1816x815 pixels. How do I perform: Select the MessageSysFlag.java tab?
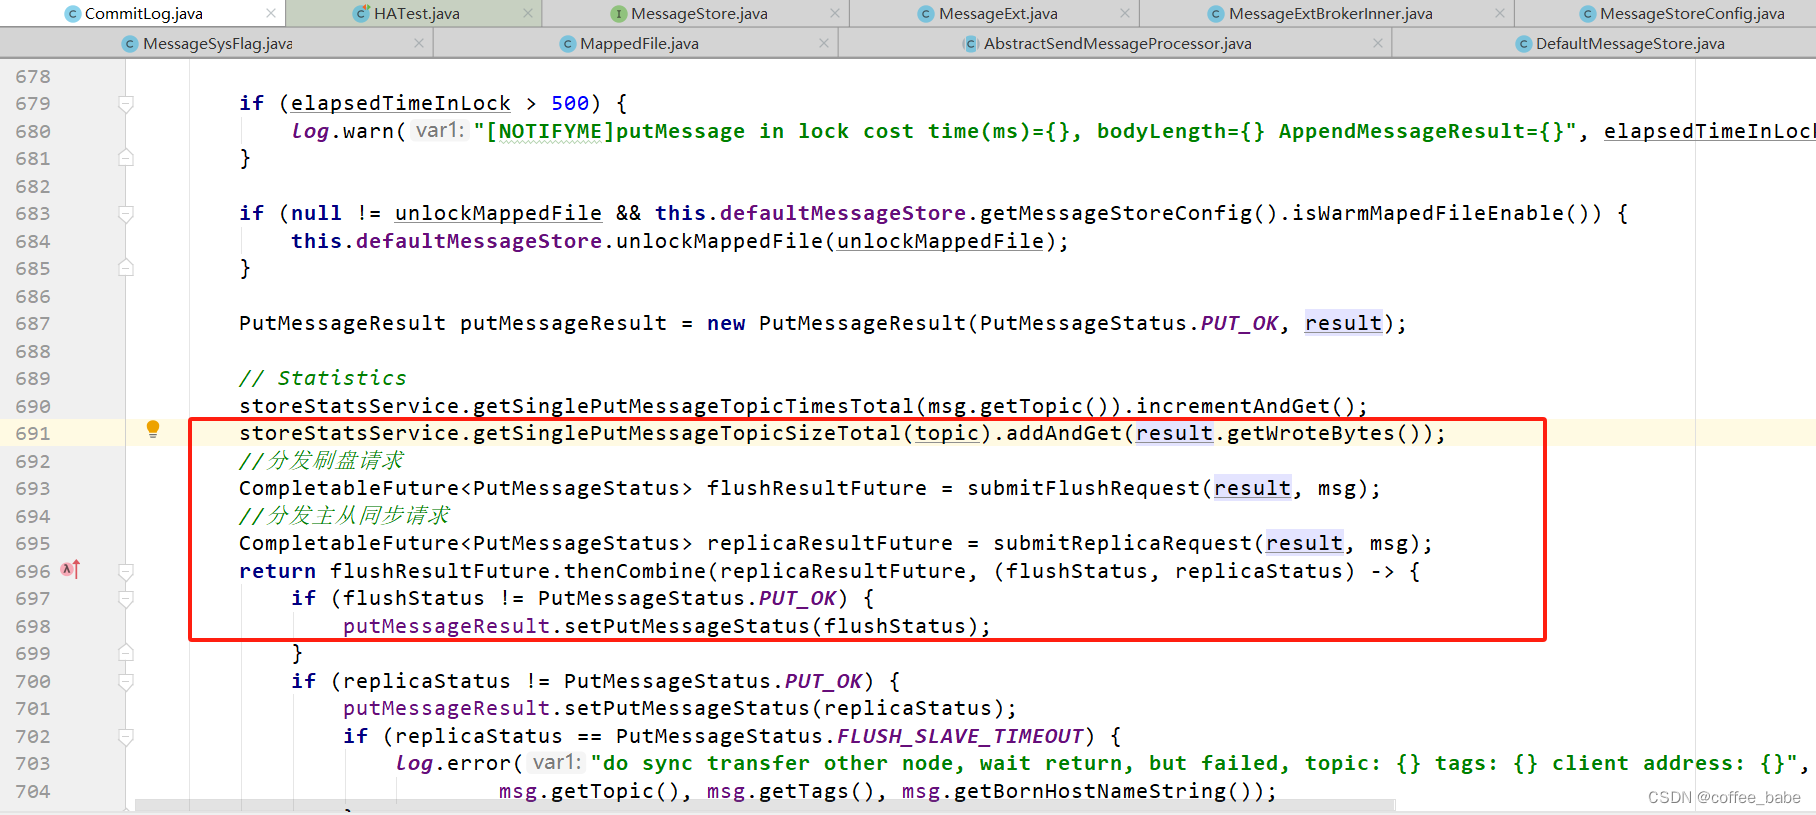(216, 44)
